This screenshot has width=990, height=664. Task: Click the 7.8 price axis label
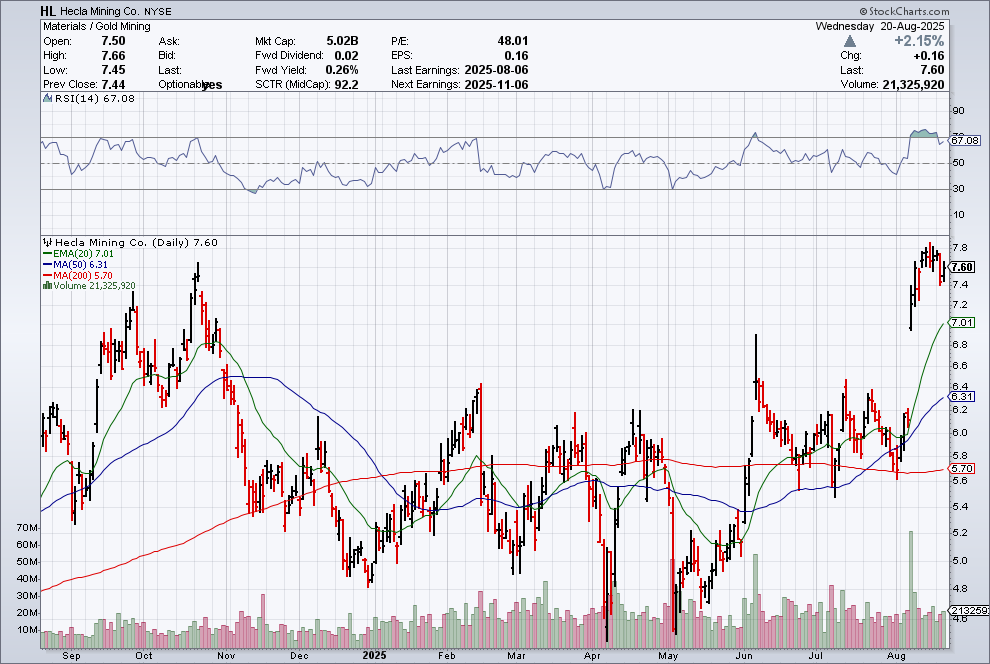point(959,248)
